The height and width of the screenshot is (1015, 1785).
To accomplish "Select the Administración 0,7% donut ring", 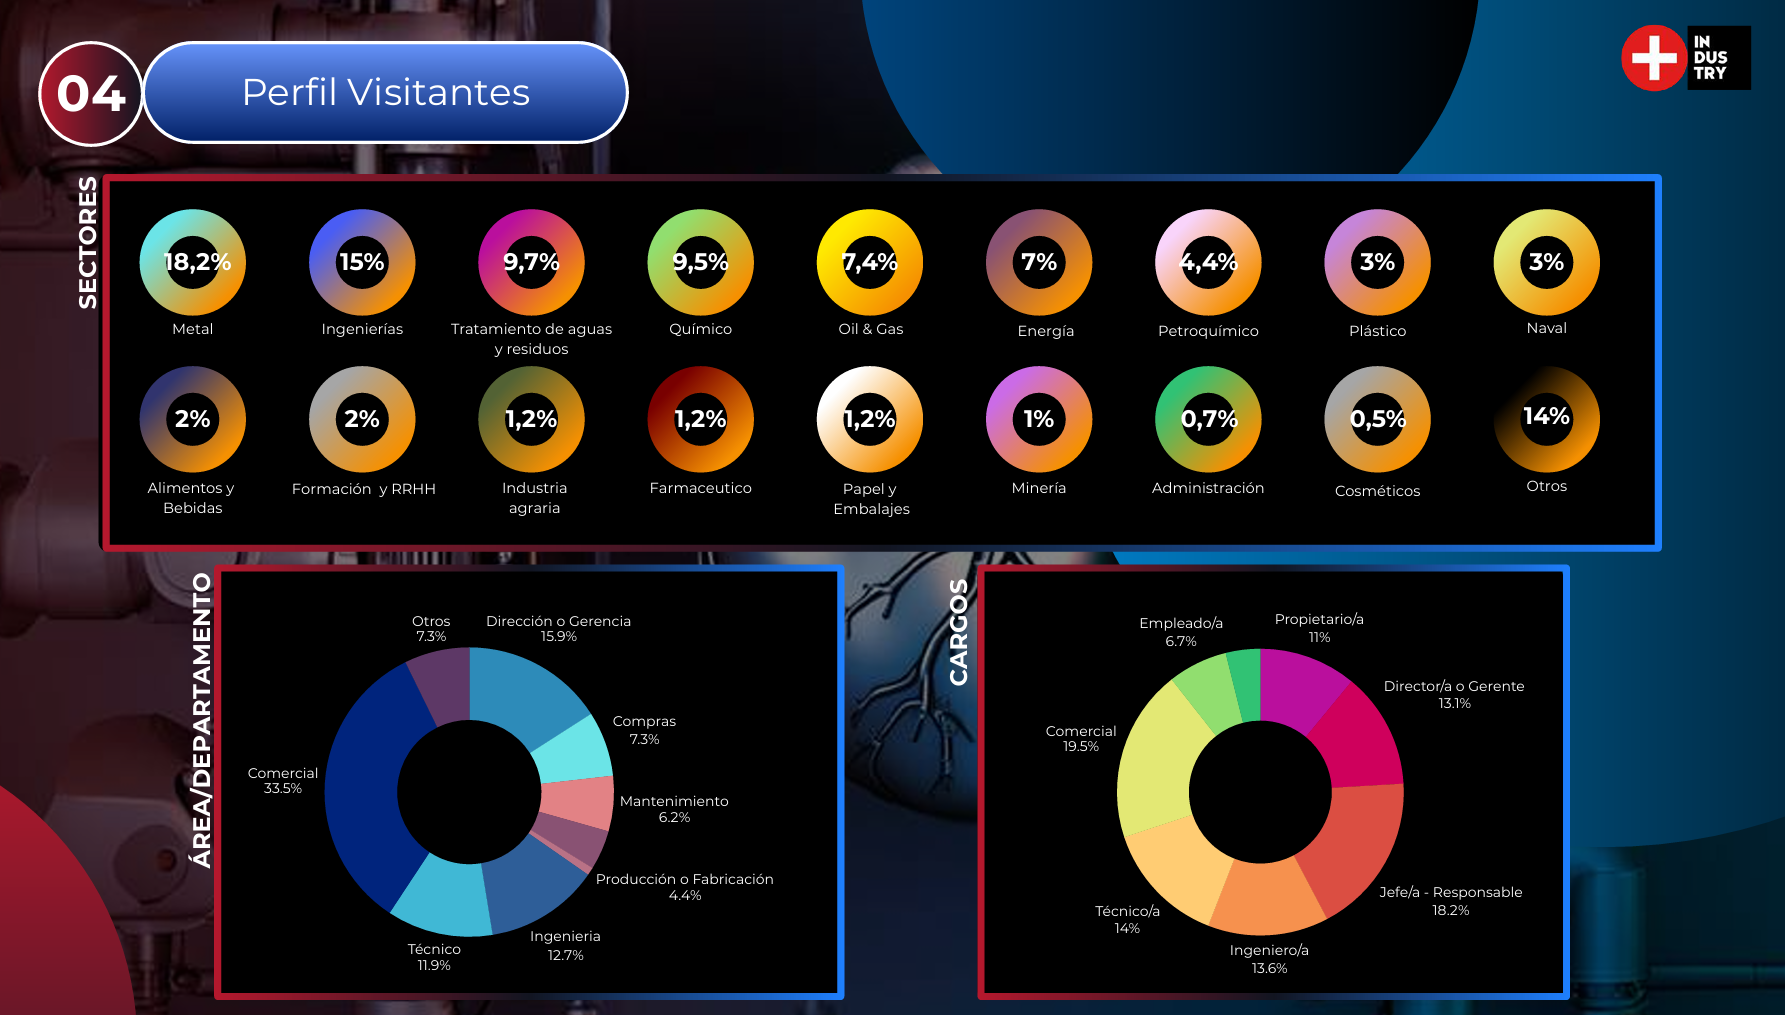I will click(x=1208, y=419).
